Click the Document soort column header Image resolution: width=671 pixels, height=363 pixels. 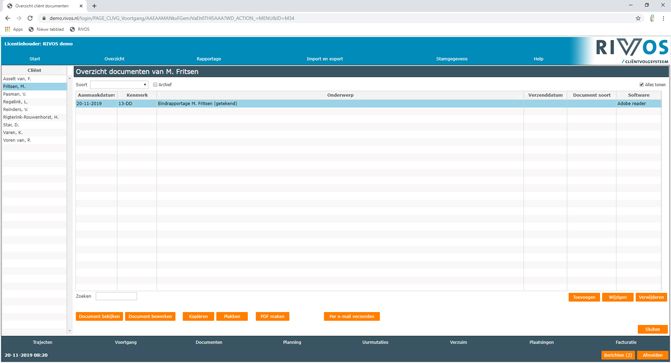point(592,95)
